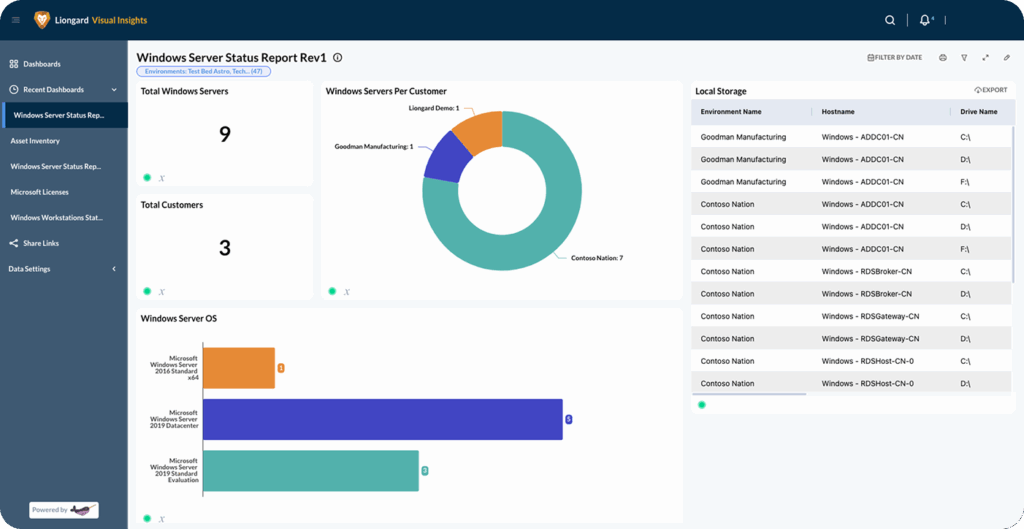
Task: Edit the dashboard with the pencil icon
Action: click(x=1007, y=58)
